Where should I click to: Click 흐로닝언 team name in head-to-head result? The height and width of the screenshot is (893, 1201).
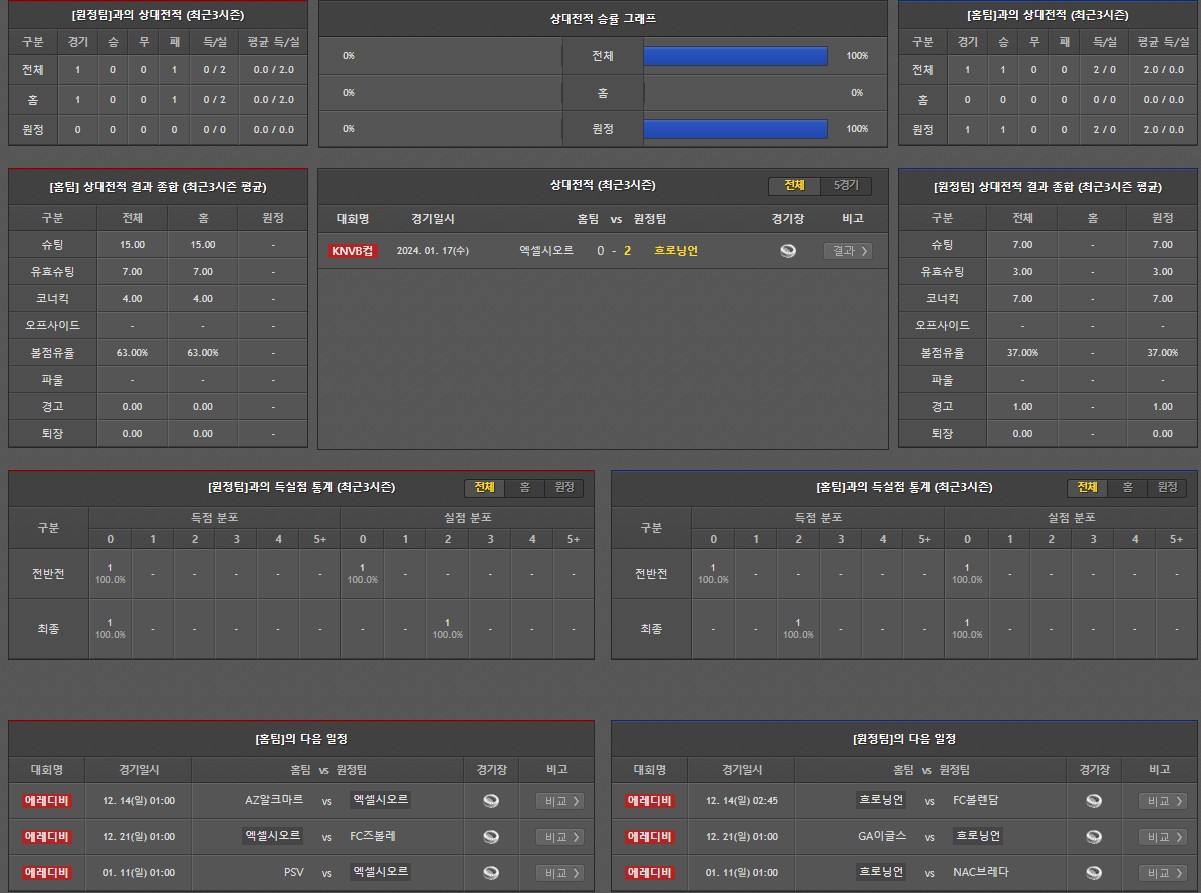click(676, 251)
